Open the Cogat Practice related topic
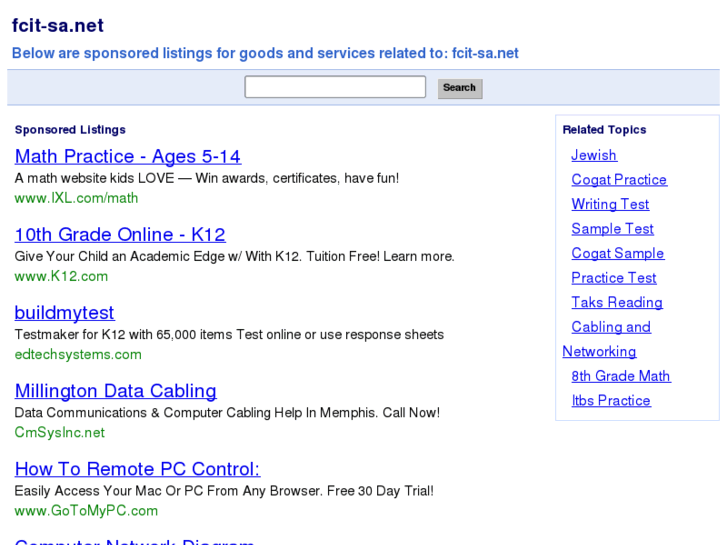727x545 pixels. (x=619, y=180)
